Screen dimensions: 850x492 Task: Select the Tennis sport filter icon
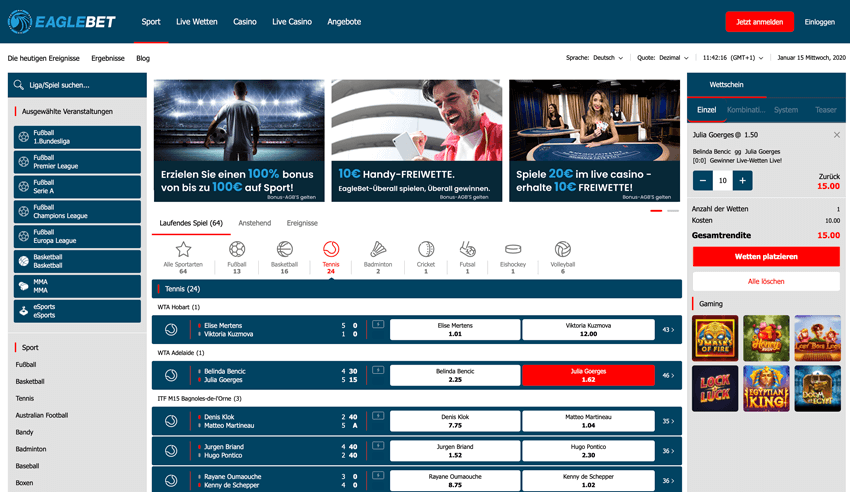click(x=331, y=249)
